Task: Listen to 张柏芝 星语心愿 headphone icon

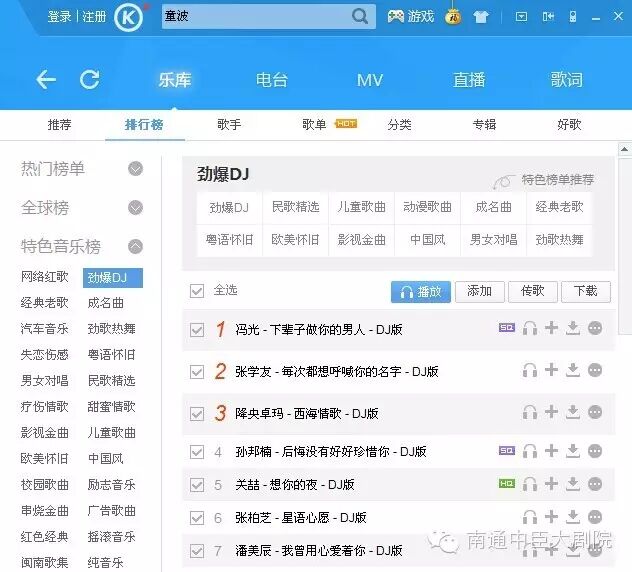Action: tap(530, 517)
